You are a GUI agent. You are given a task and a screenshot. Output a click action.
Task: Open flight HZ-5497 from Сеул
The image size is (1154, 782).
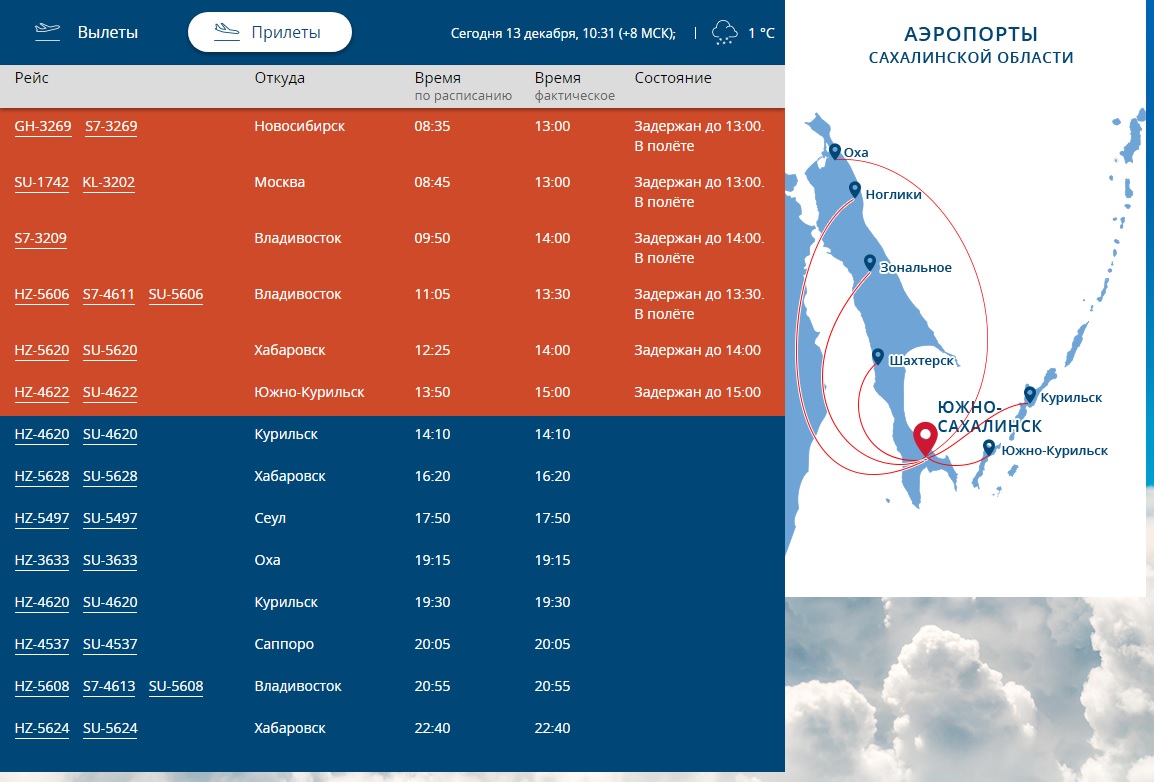(x=42, y=519)
